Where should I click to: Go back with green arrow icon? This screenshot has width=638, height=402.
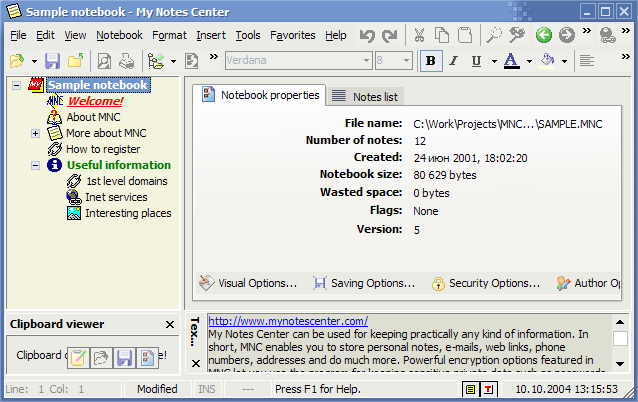[544, 35]
